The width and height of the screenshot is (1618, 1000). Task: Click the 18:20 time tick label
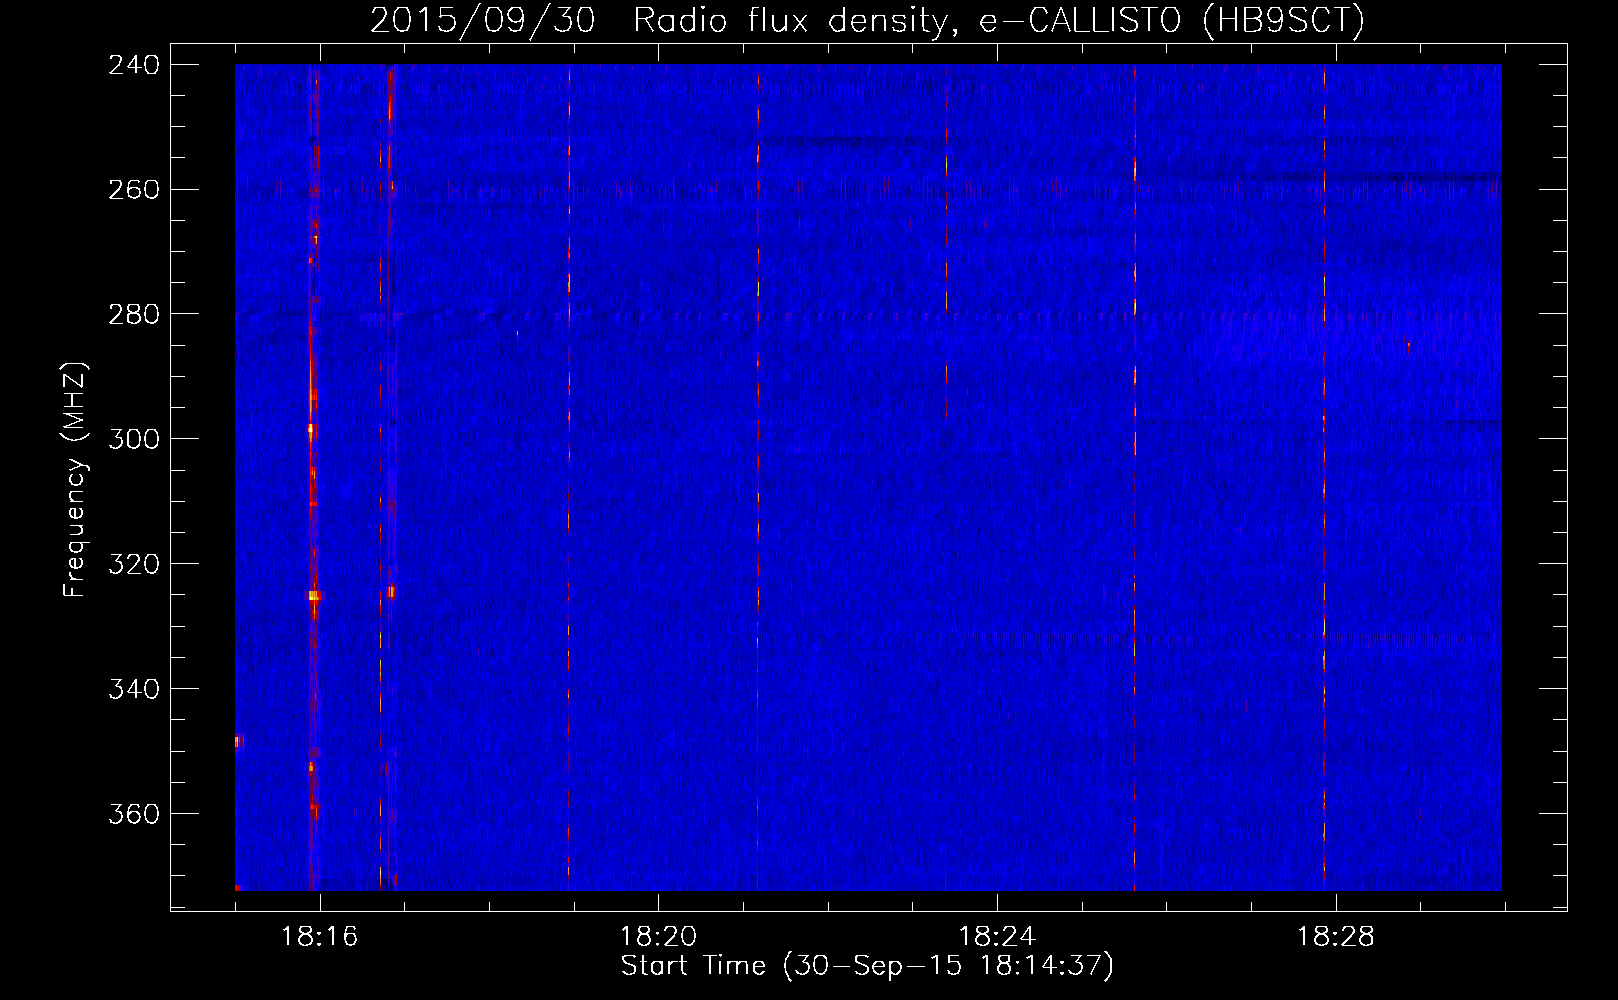(658, 936)
